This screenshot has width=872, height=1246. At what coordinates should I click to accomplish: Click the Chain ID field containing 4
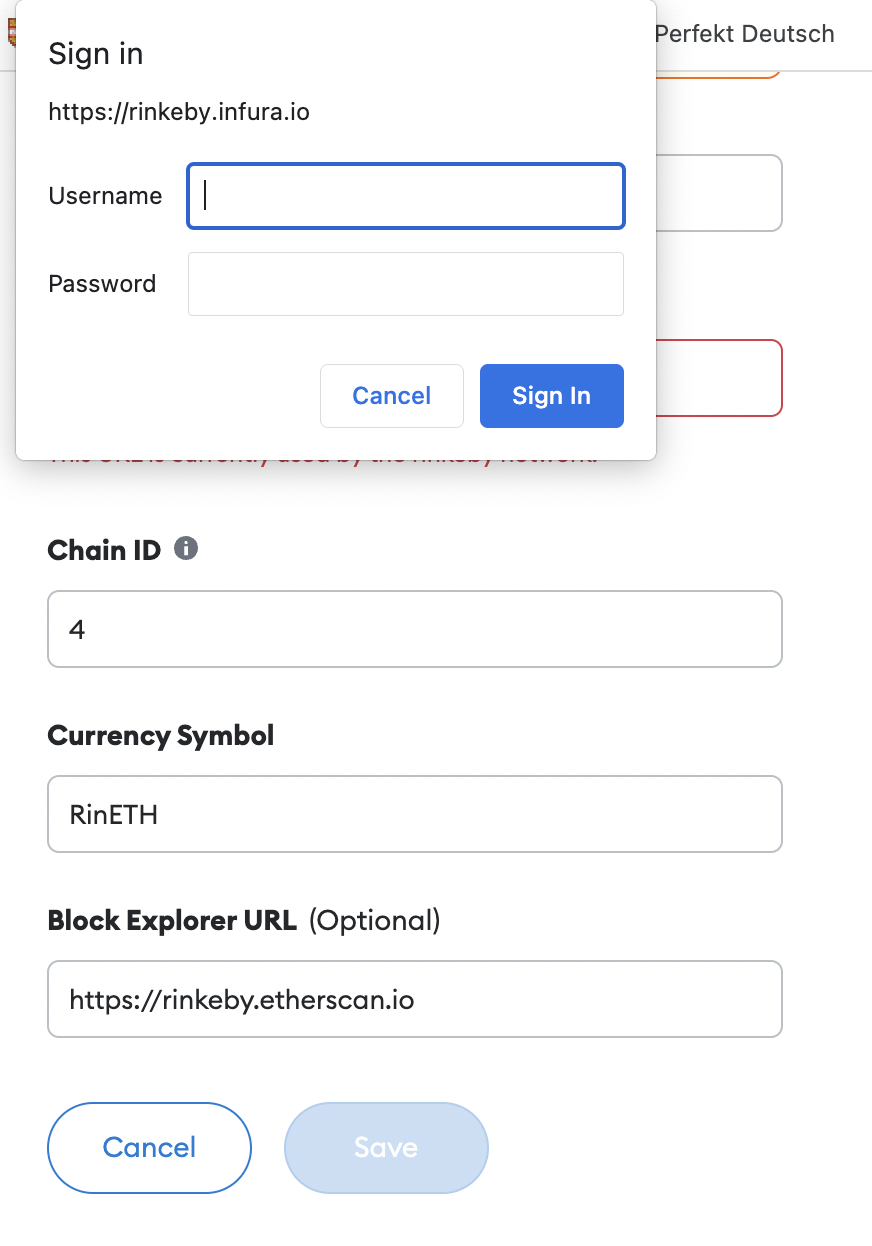tap(414, 629)
